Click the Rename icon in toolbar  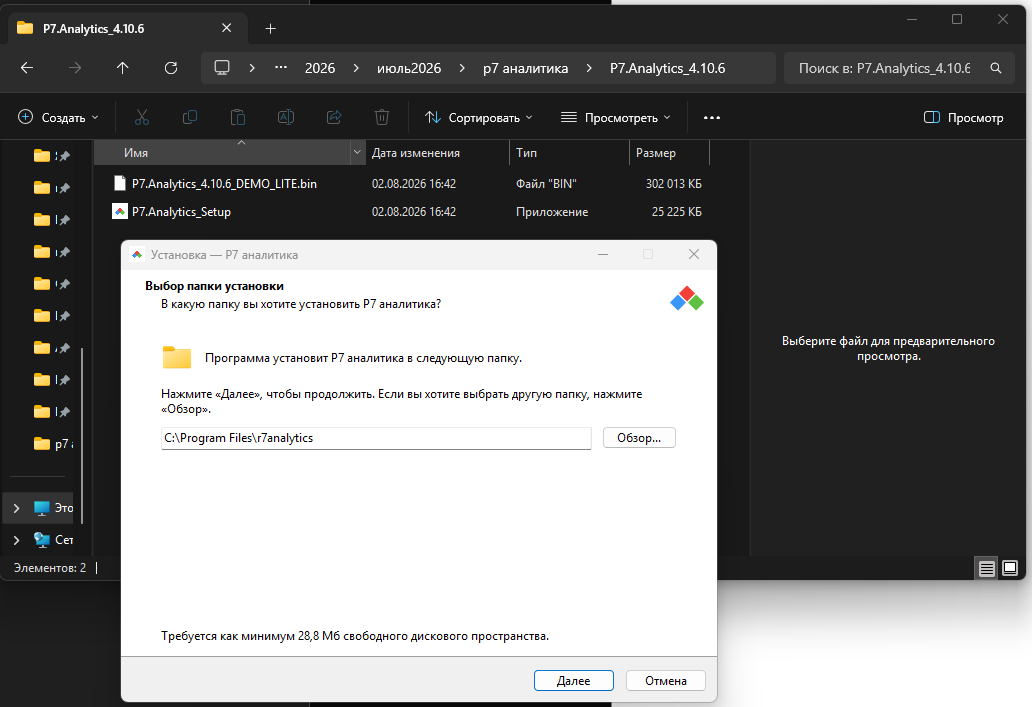tap(286, 117)
